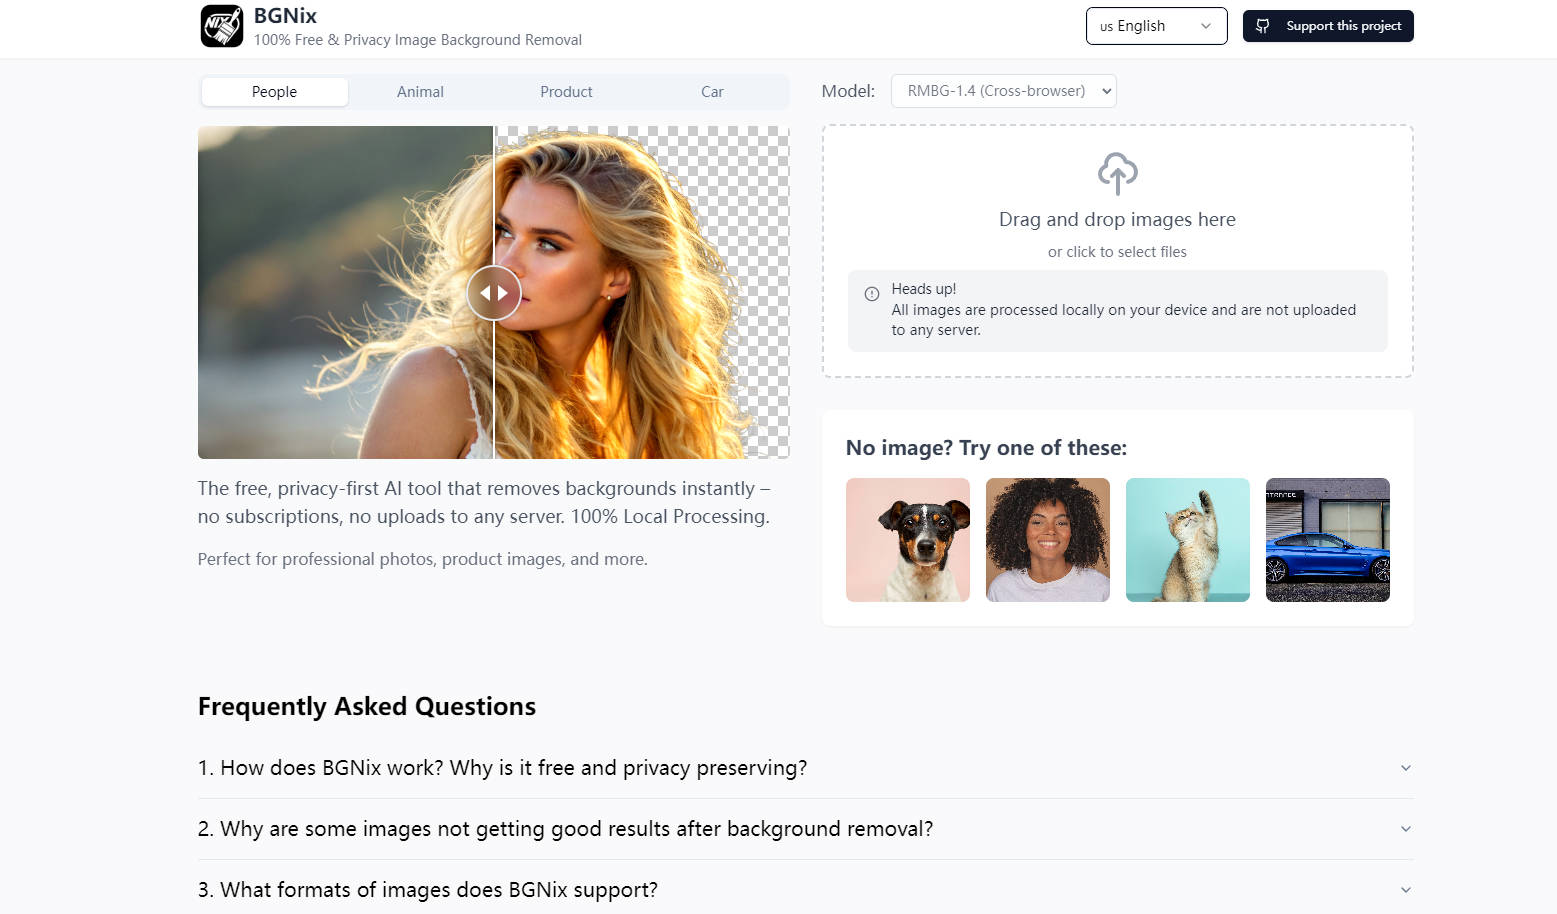
Task: Click the BGNix logo icon
Action: click(221, 26)
